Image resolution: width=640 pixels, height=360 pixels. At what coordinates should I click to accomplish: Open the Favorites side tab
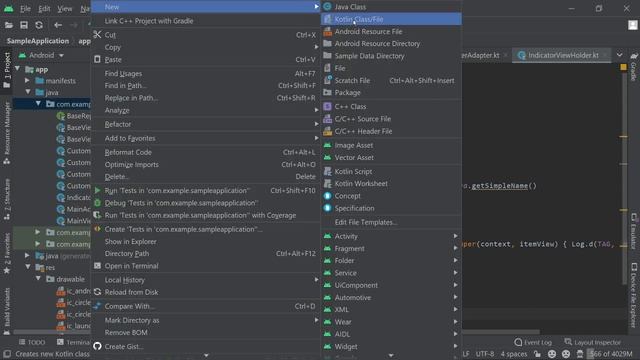pyautogui.click(x=7, y=253)
